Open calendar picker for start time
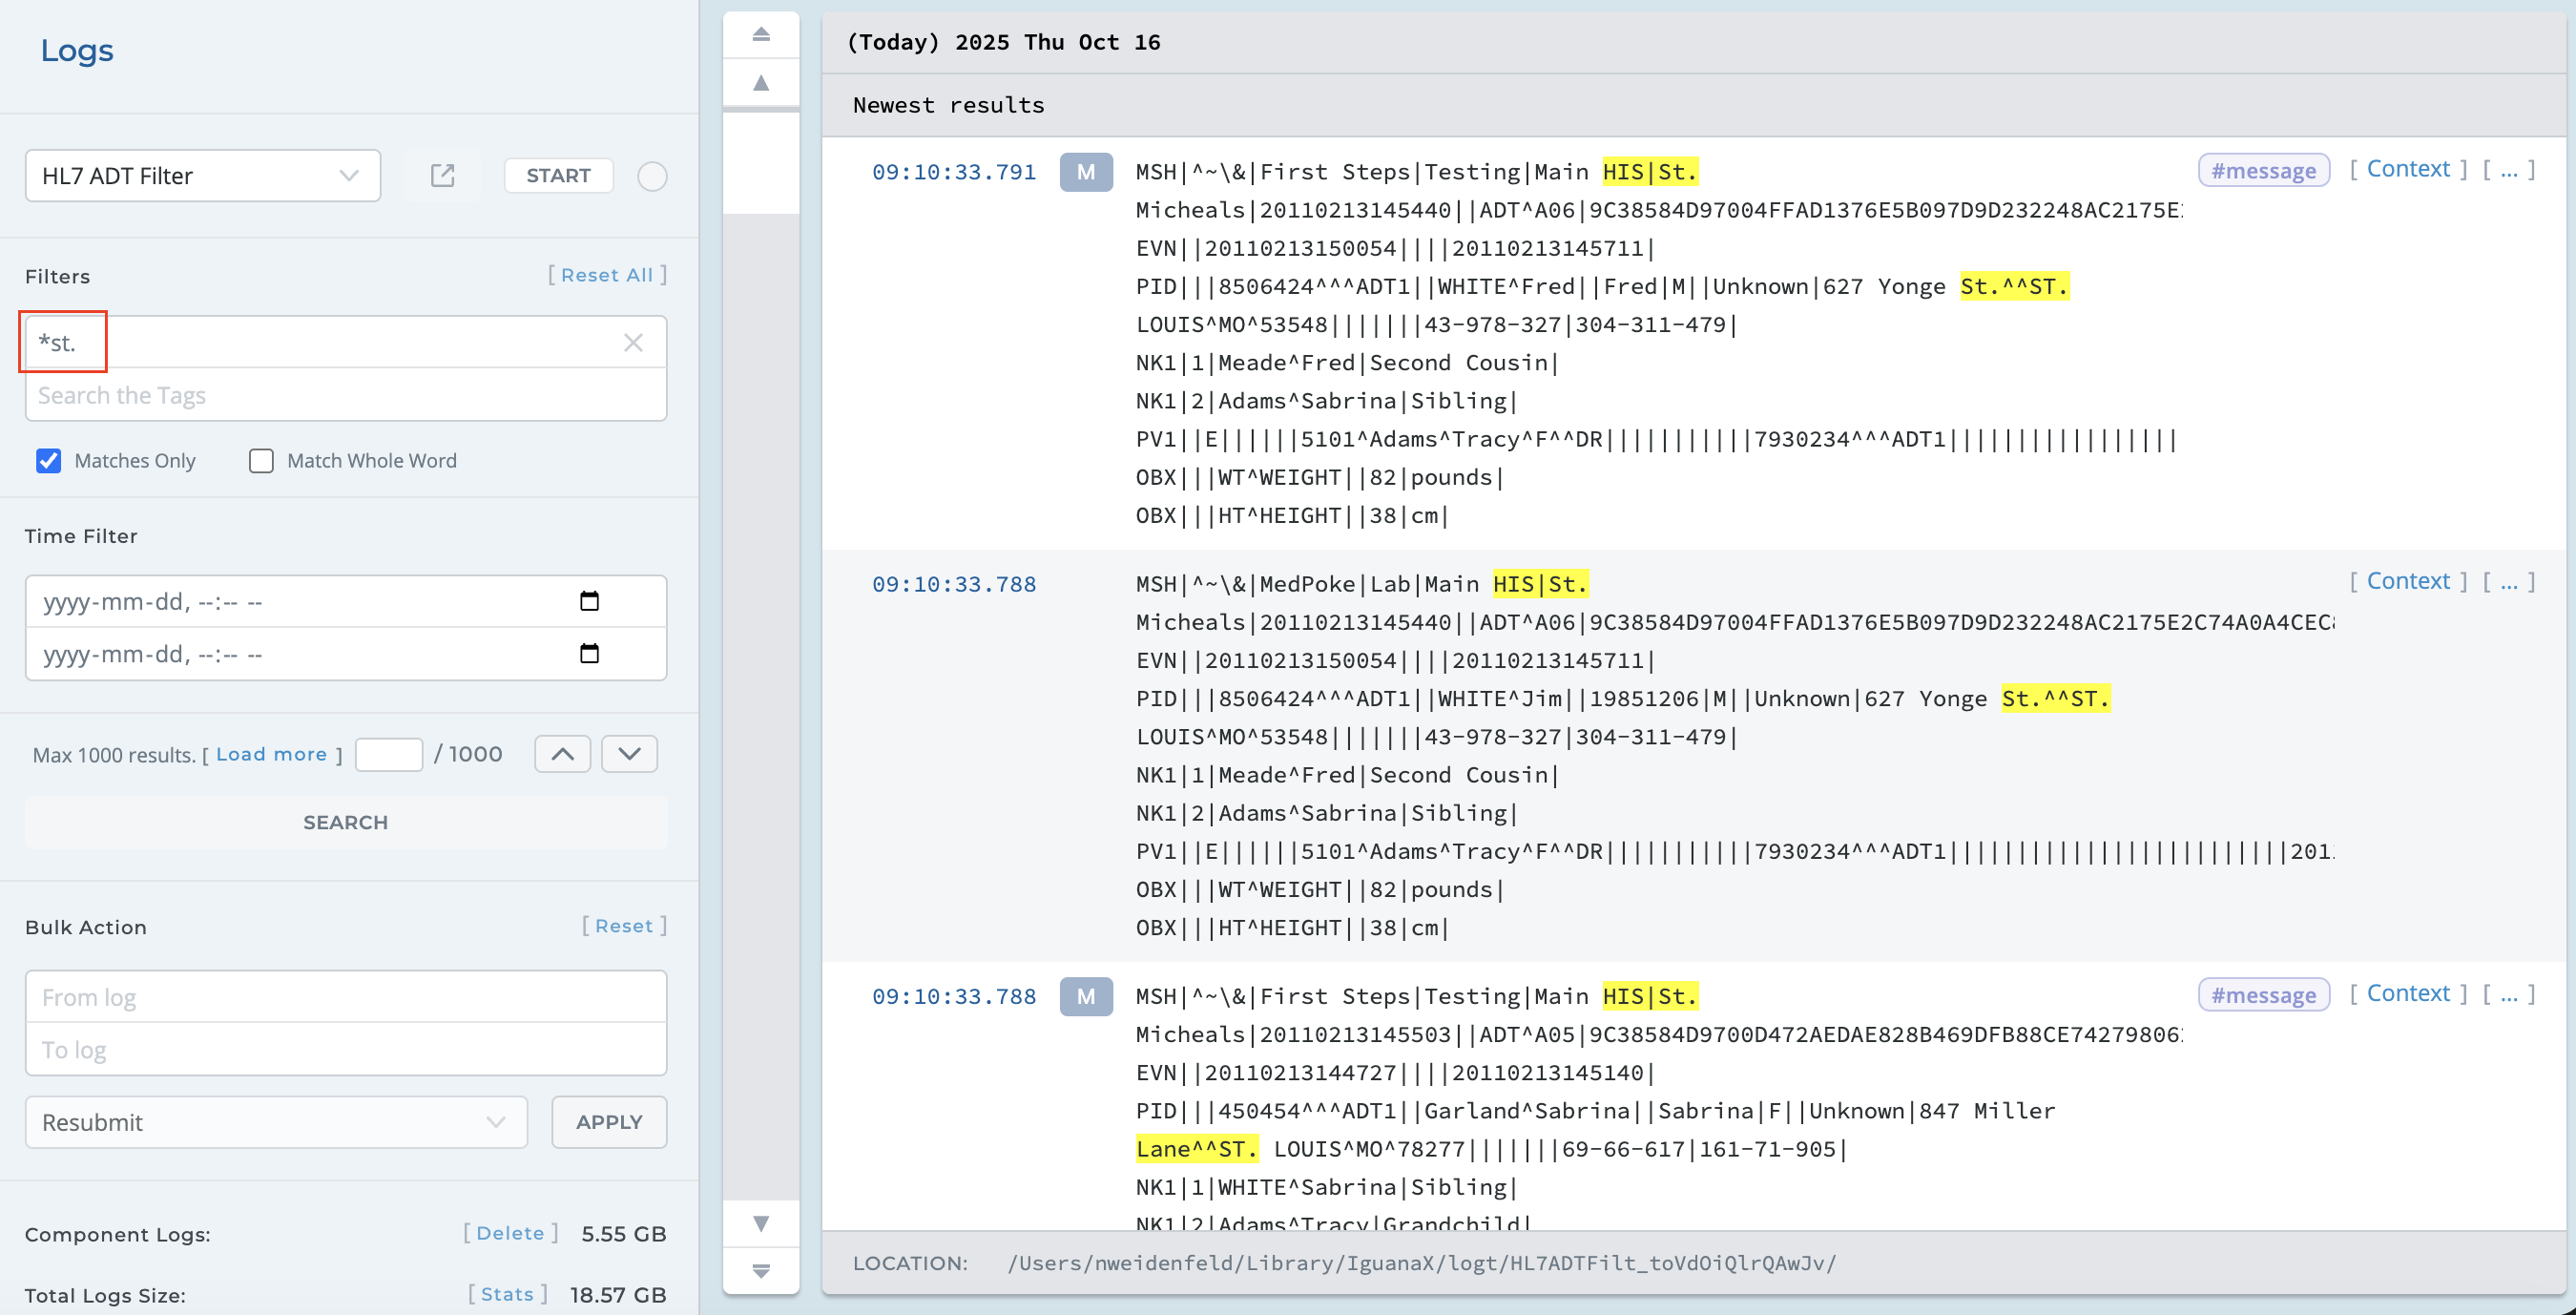 589,601
